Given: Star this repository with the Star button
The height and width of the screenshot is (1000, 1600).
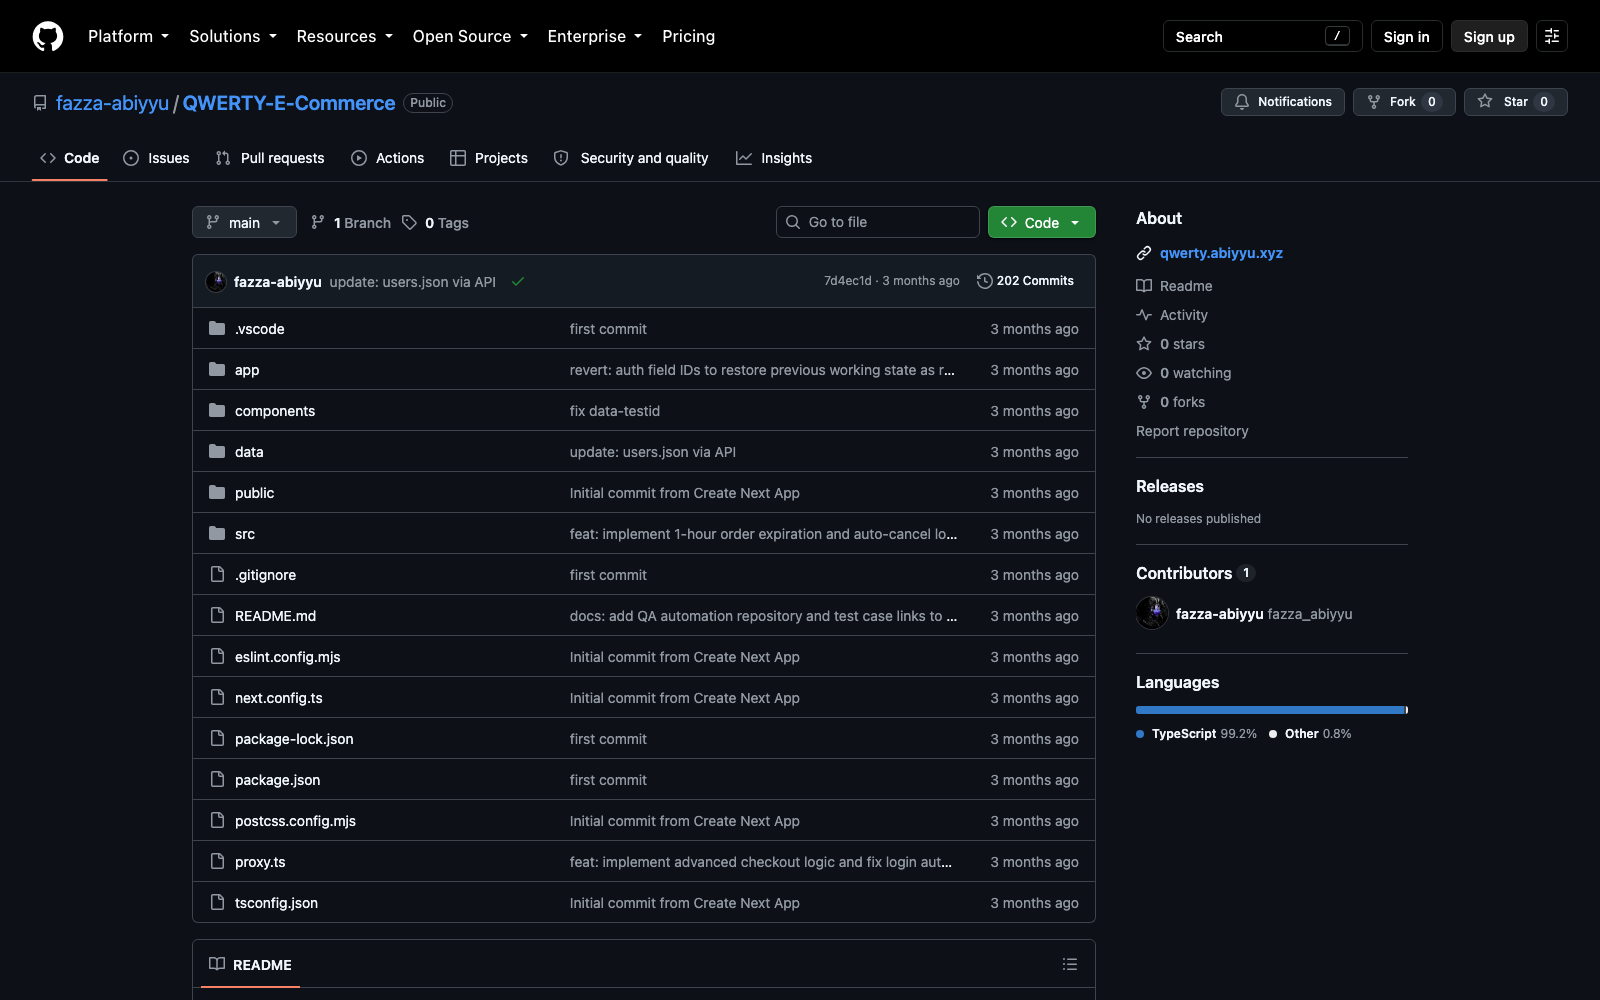Looking at the screenshot, I should [1516, 102].
